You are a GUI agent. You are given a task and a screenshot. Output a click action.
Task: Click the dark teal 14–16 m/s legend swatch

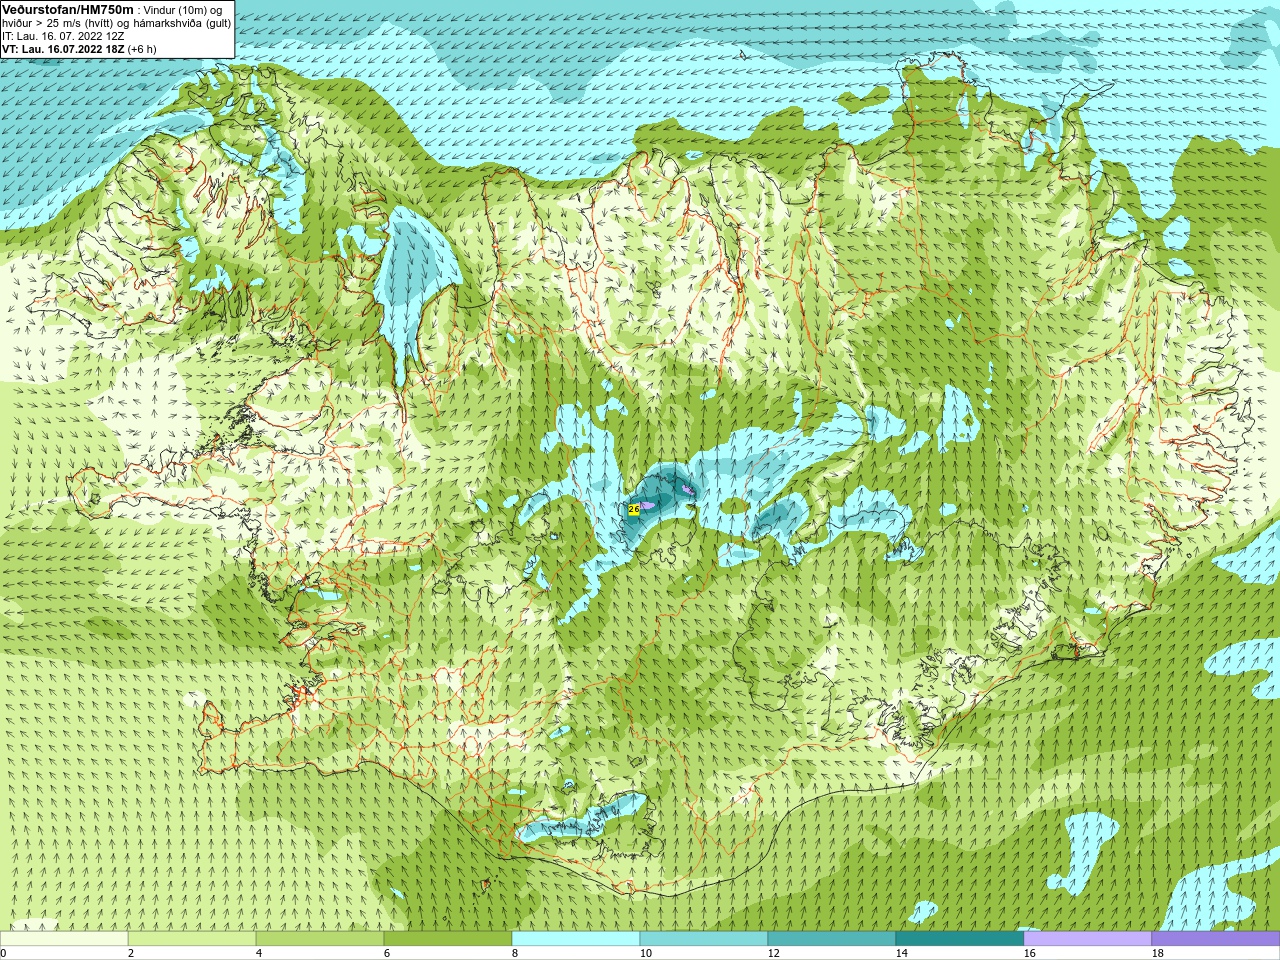tap(960, 939)
